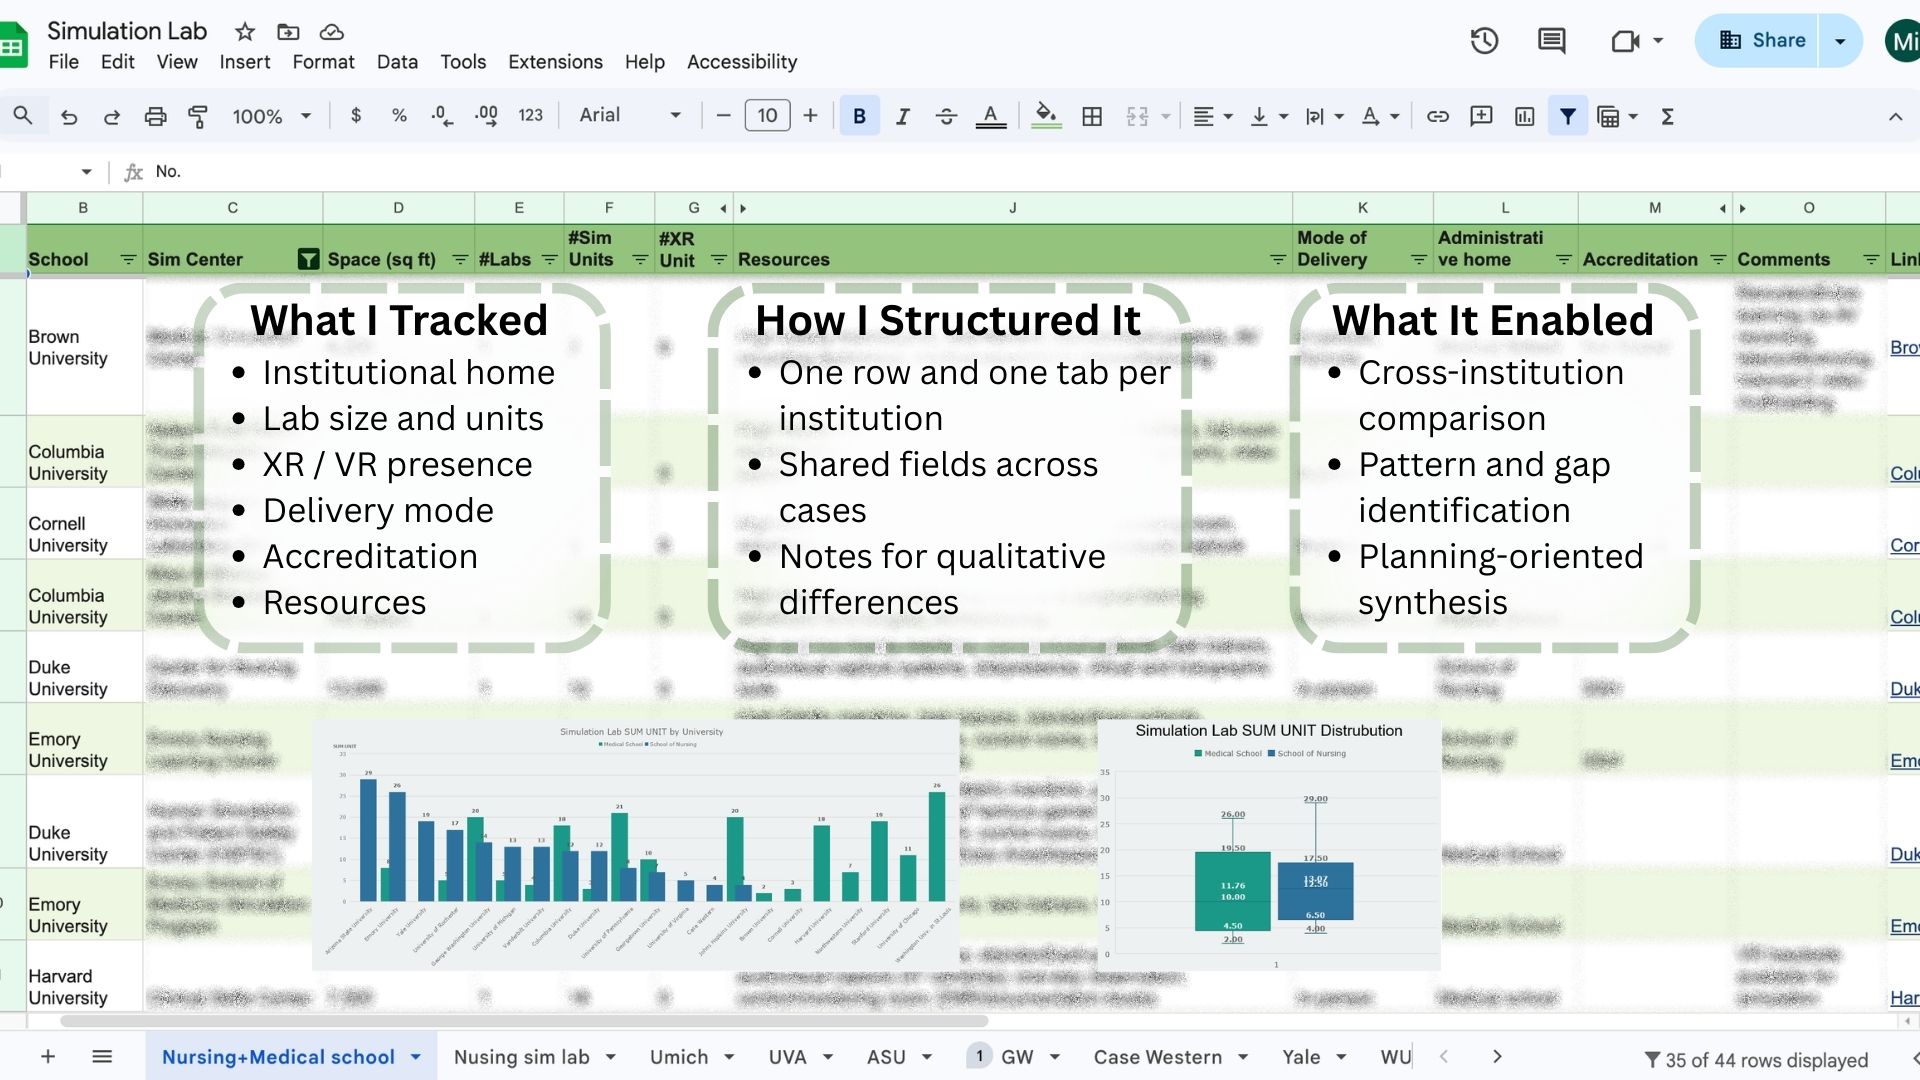The image size is (1920, 1080).
Task: Click the functions sigma icon
Action: click(x=1667, y=116)
